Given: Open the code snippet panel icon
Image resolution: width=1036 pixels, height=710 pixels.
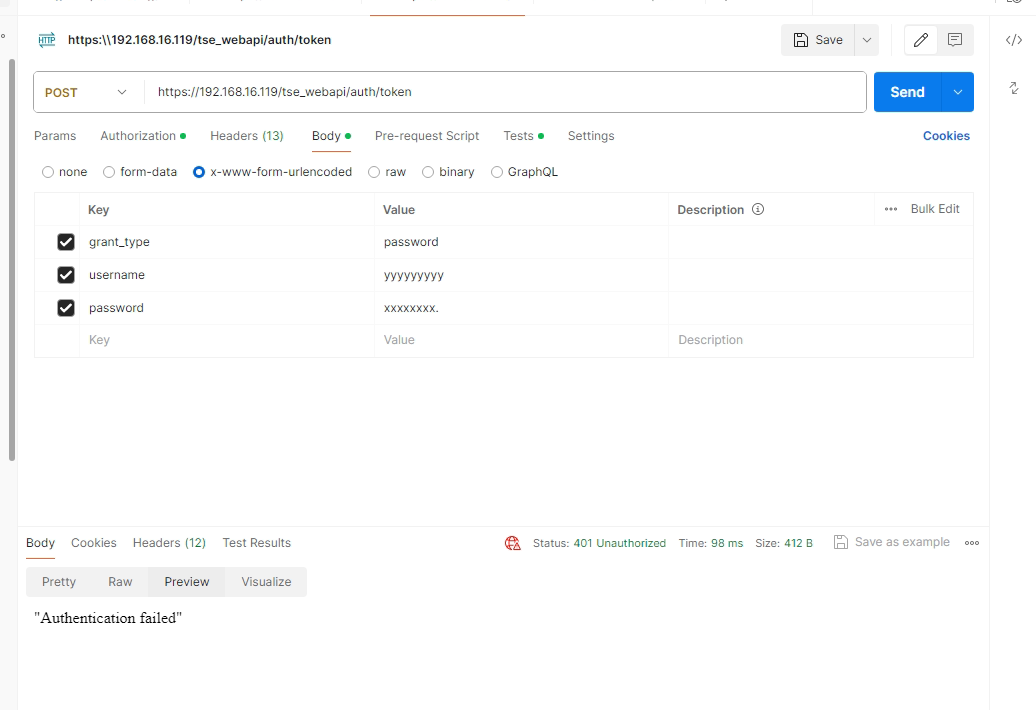Looking at the screenshot, I should [x=1013, y=40].
